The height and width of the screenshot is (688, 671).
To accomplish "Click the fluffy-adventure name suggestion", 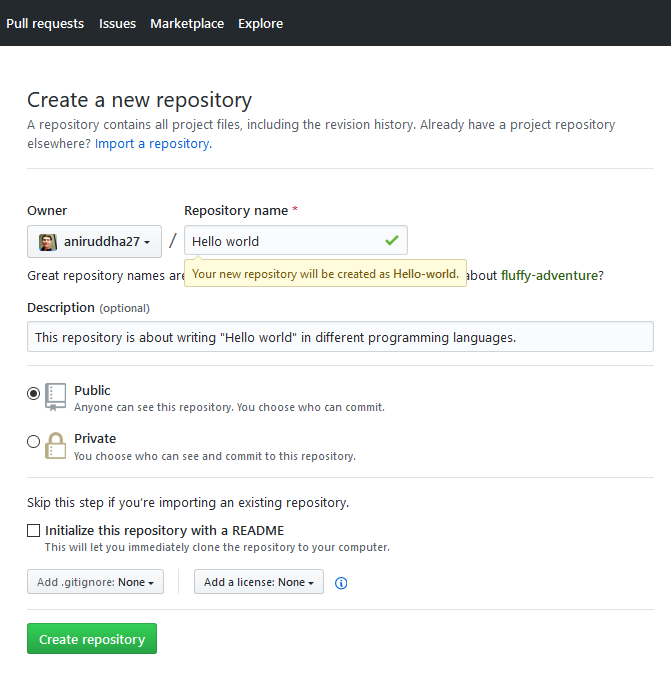I will [x=551, y=275].
